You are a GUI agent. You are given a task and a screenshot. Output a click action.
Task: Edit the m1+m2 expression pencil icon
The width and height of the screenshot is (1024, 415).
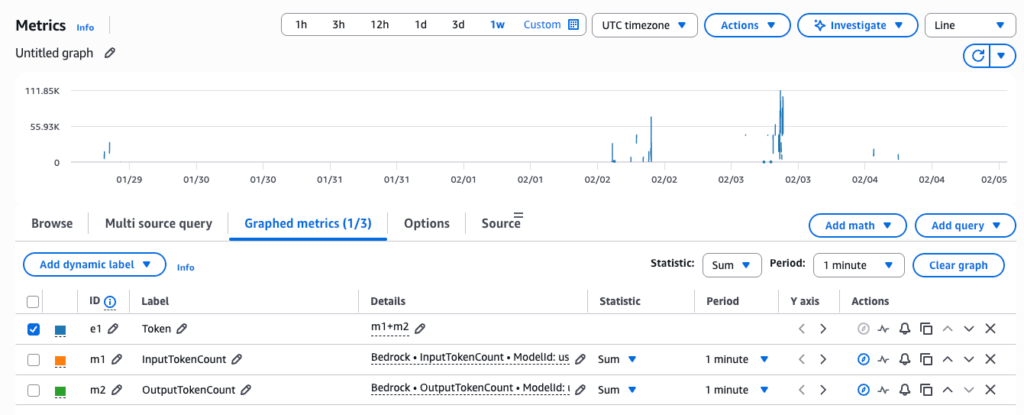click(x=421, y=328)
